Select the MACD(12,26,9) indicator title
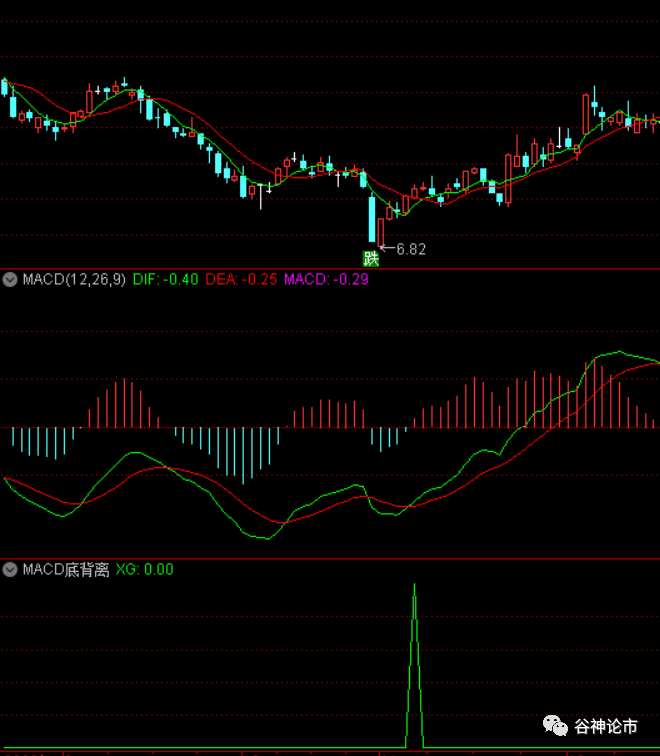 click(x=74, y=280)
